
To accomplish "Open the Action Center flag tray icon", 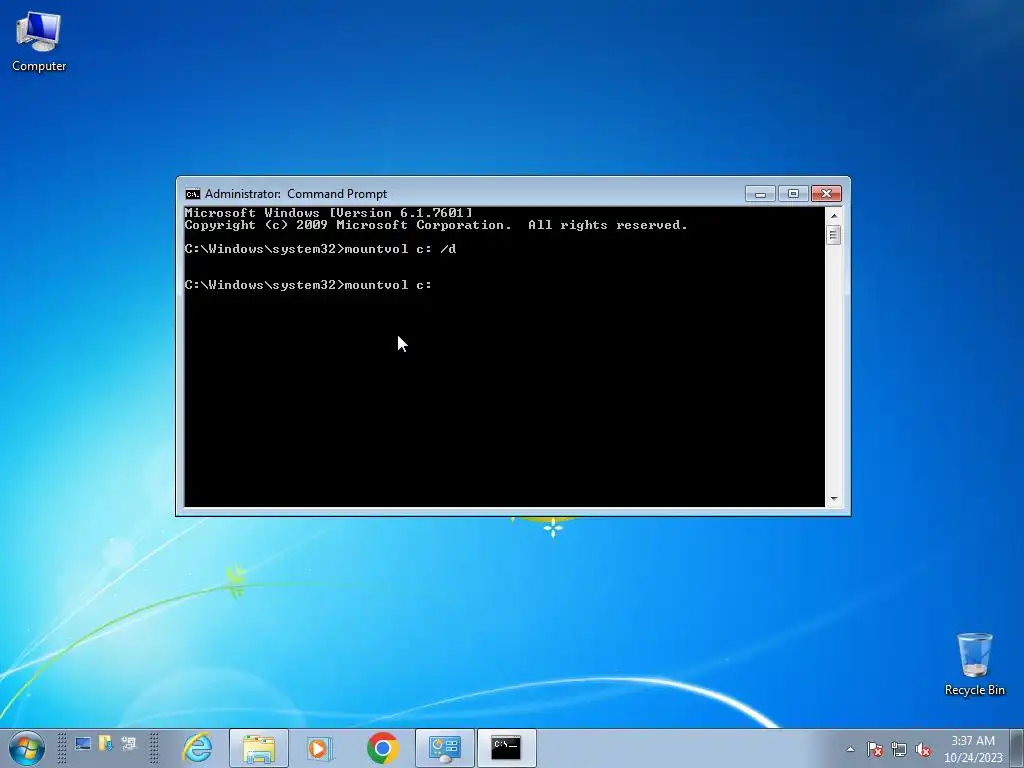I will [x=875, y=750].
